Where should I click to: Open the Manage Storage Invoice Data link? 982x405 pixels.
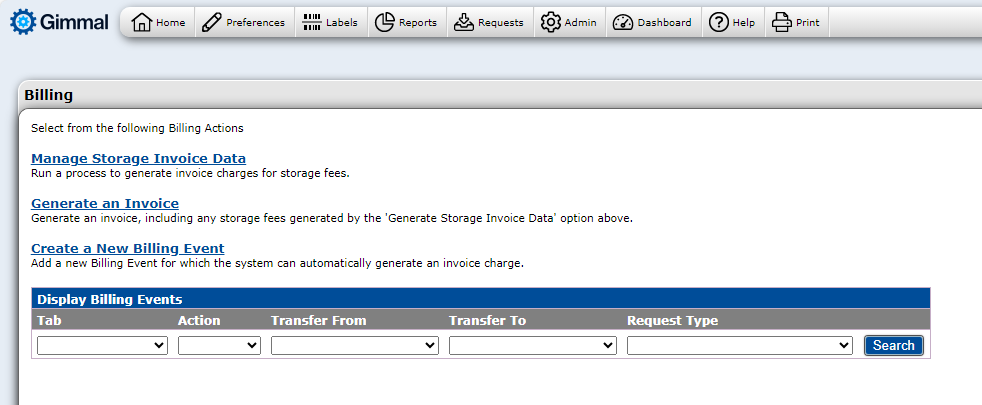tap(138, 158)
